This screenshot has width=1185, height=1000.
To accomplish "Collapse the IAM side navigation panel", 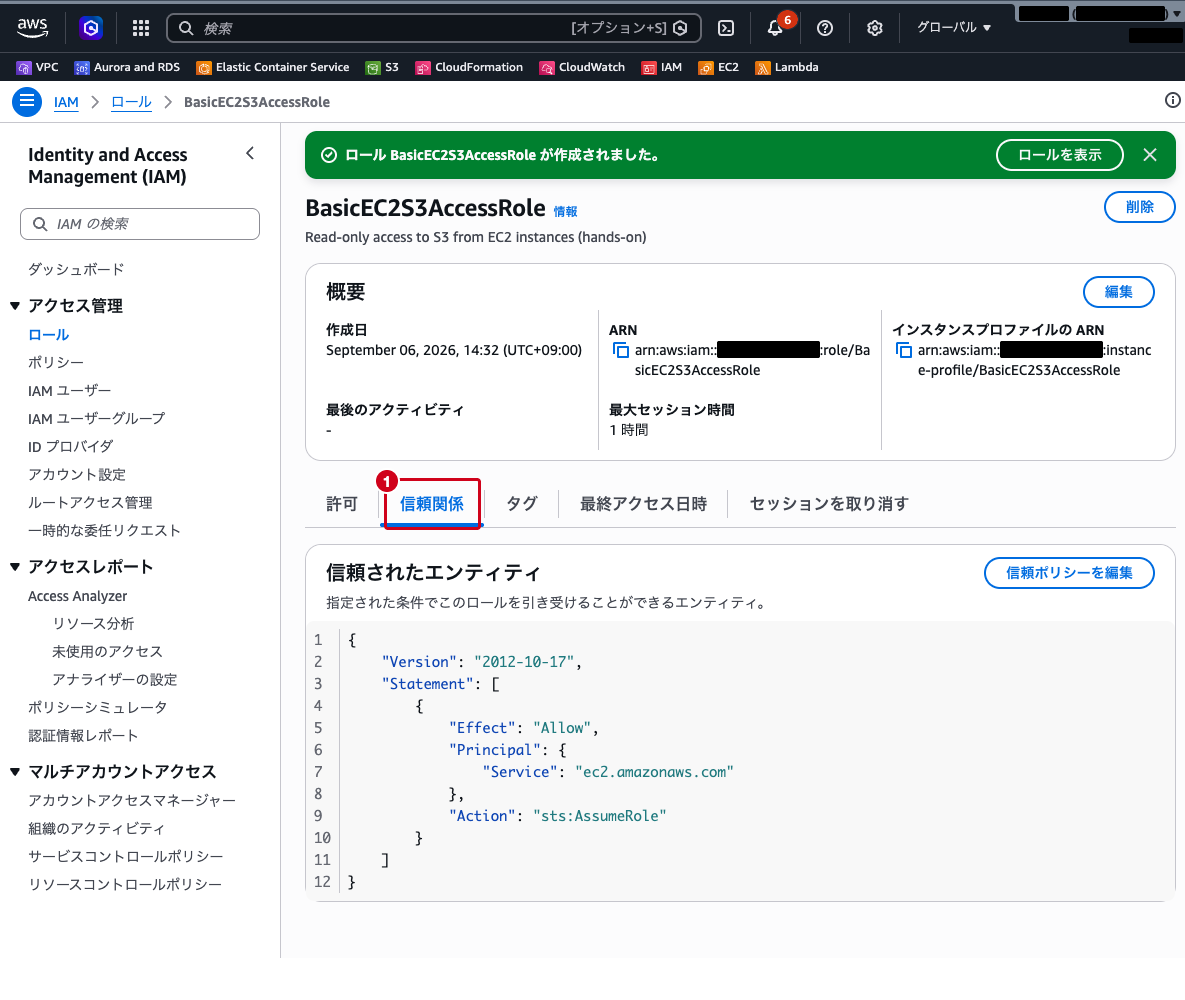I will click(250, 153).
